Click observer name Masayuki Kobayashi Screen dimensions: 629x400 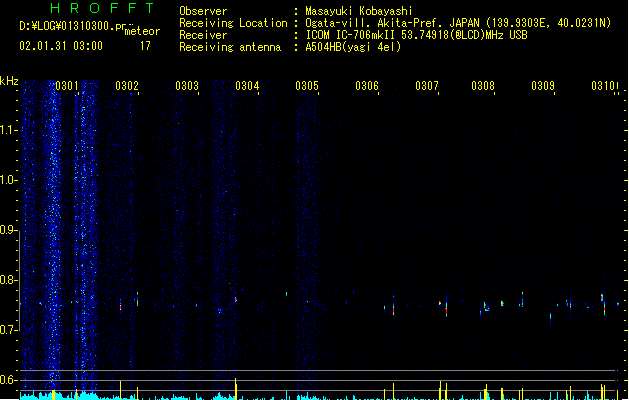coord(359,11)
